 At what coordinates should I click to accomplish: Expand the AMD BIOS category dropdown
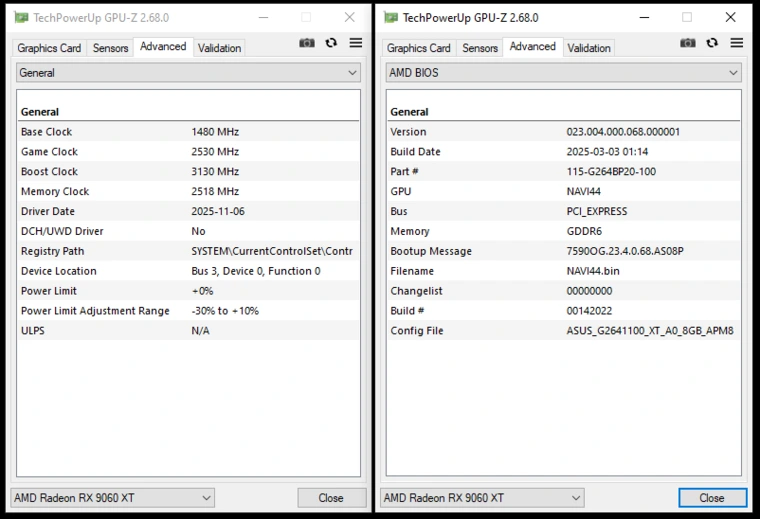[563, 73]
